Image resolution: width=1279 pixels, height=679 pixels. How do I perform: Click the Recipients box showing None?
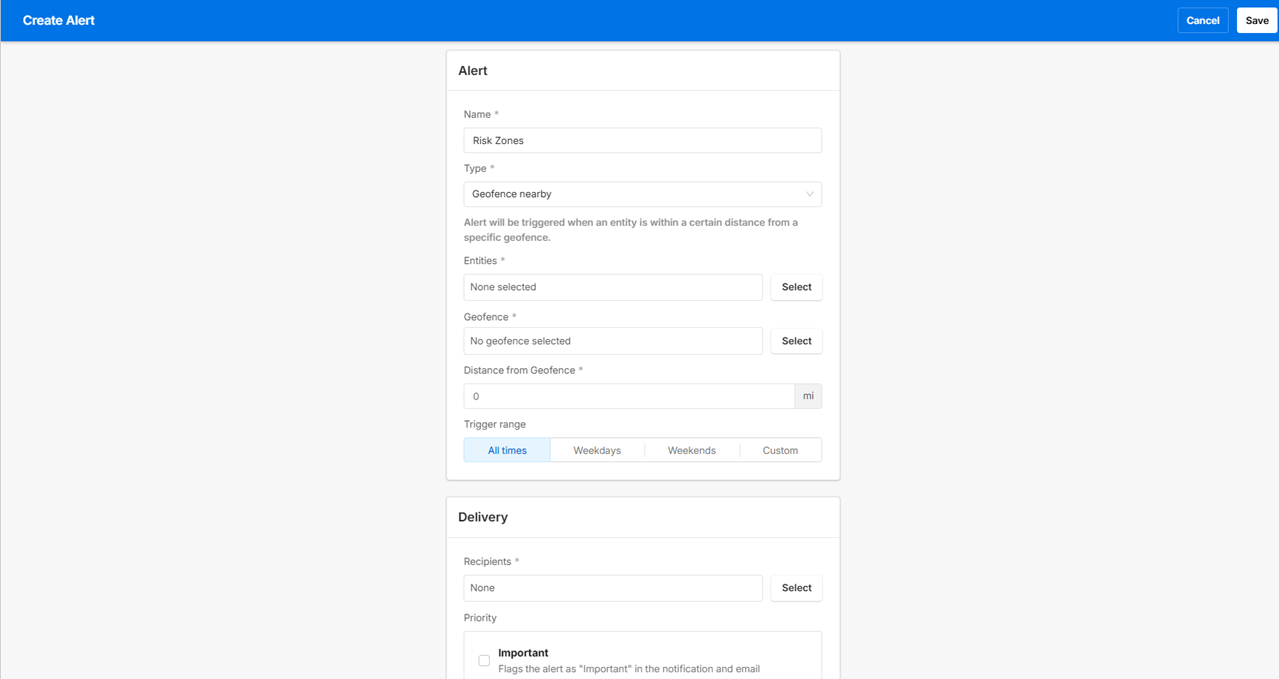(612, 588)
